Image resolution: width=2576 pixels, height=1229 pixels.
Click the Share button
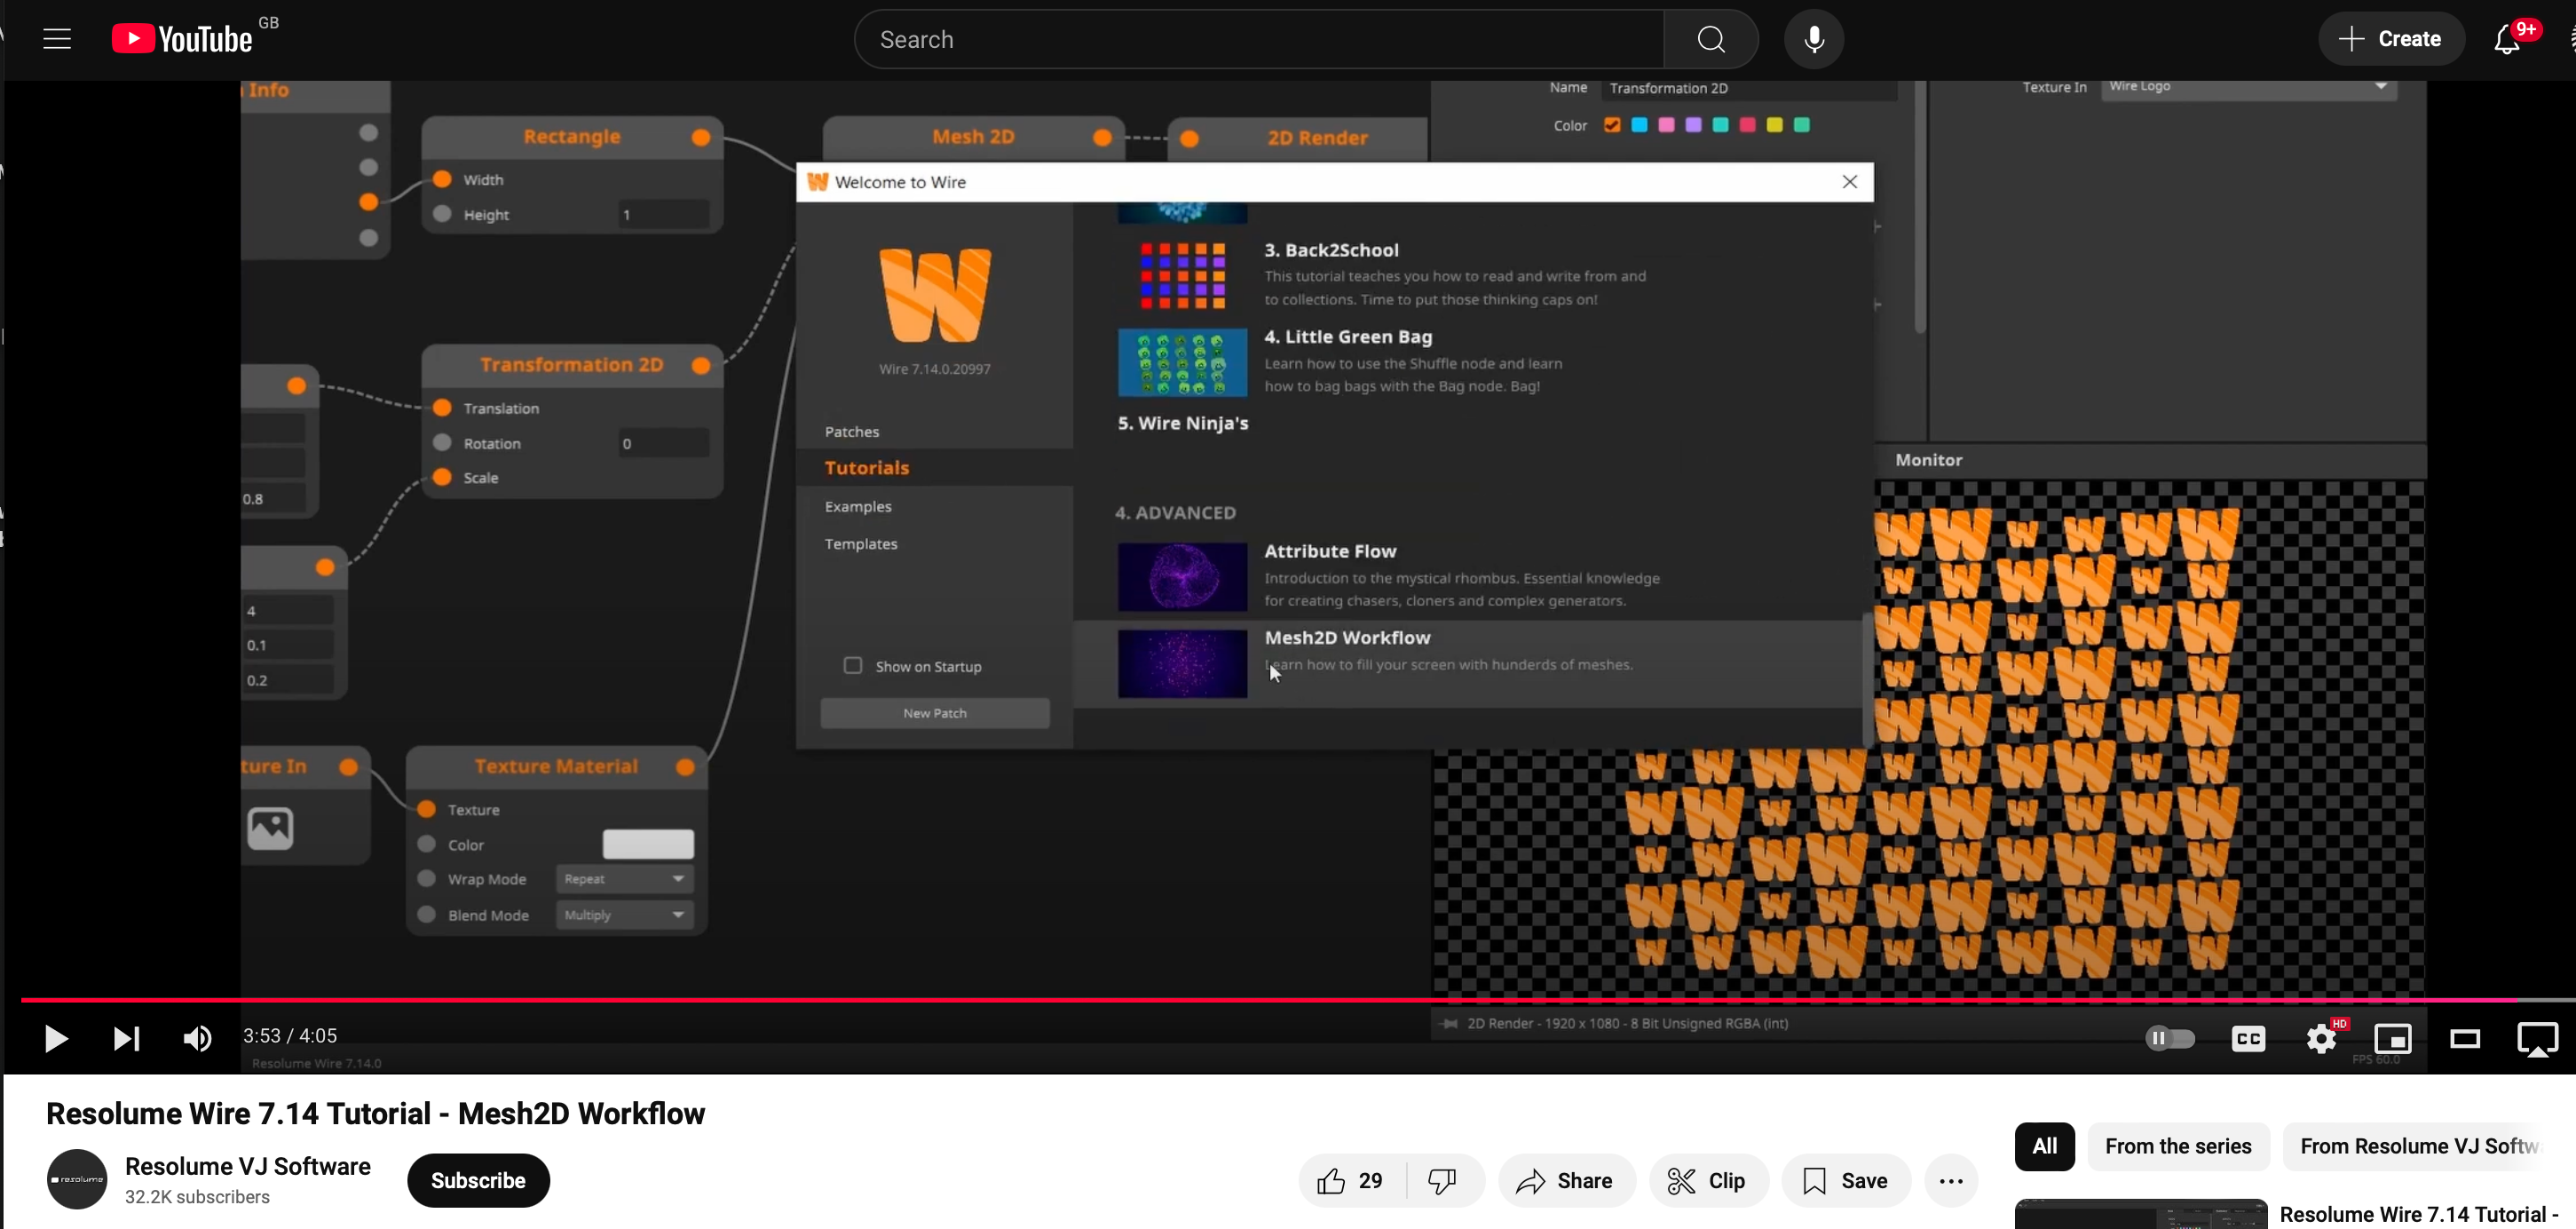point(1566,1181)
